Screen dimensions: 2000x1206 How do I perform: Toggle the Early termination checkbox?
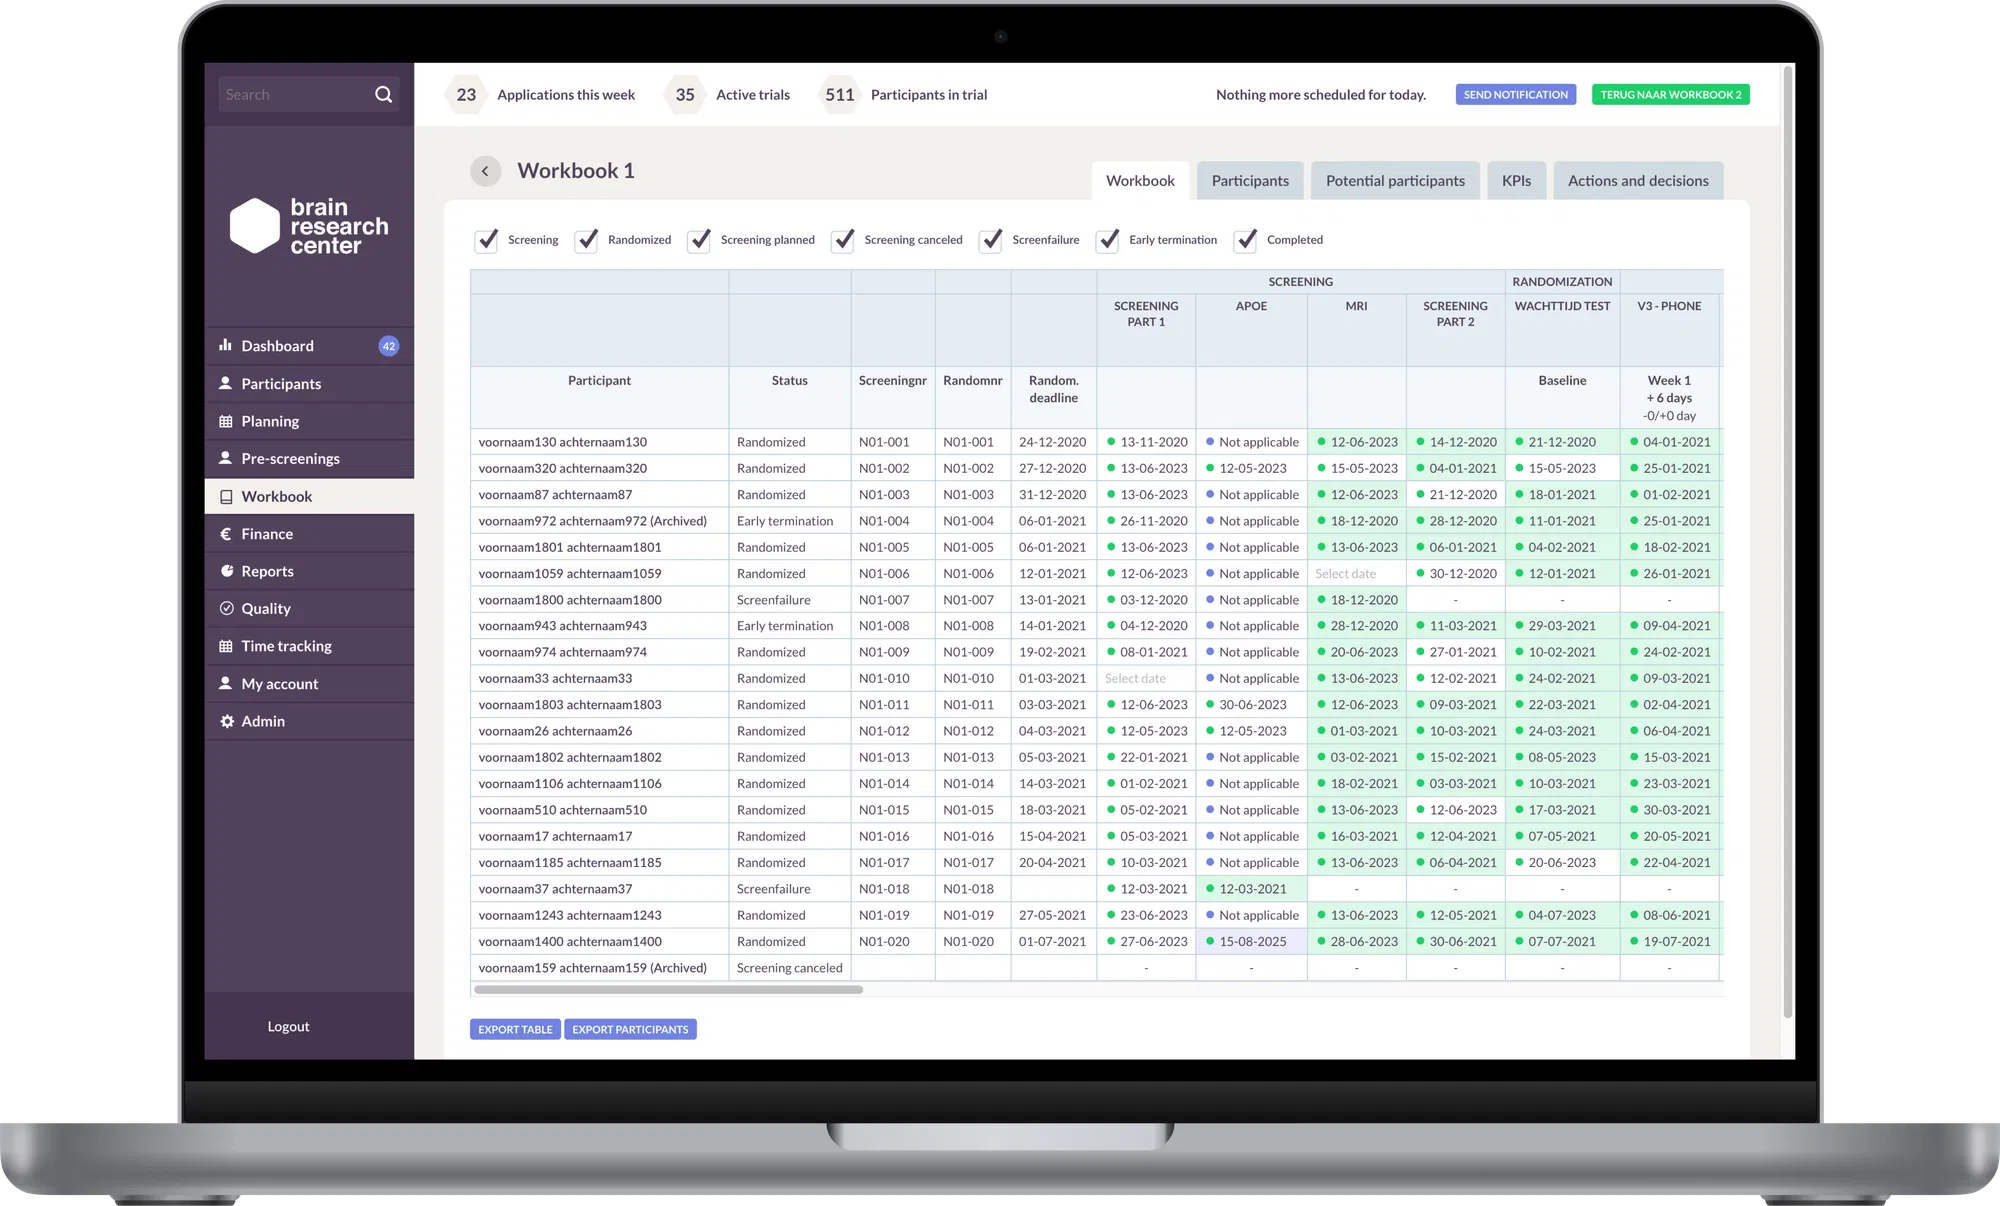(x=1108, y=240)
